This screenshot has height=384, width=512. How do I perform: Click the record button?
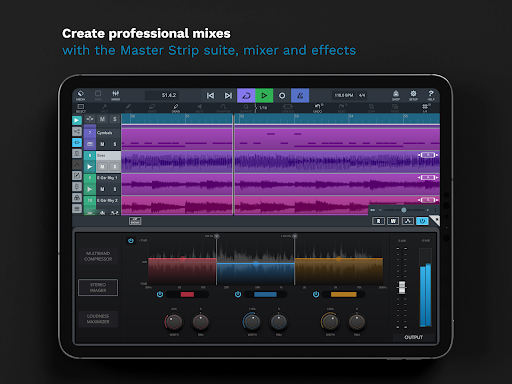click(x=282, y=96)
